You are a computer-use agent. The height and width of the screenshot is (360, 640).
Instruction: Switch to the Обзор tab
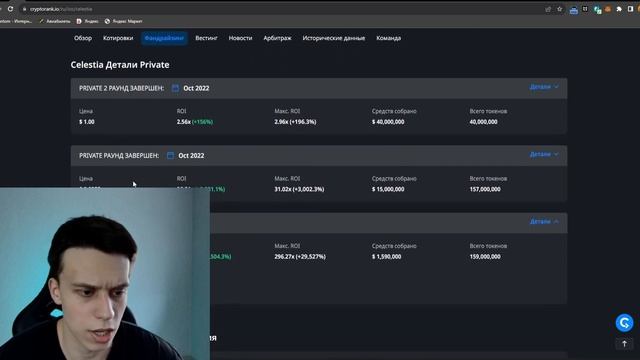tap(83, 38)
